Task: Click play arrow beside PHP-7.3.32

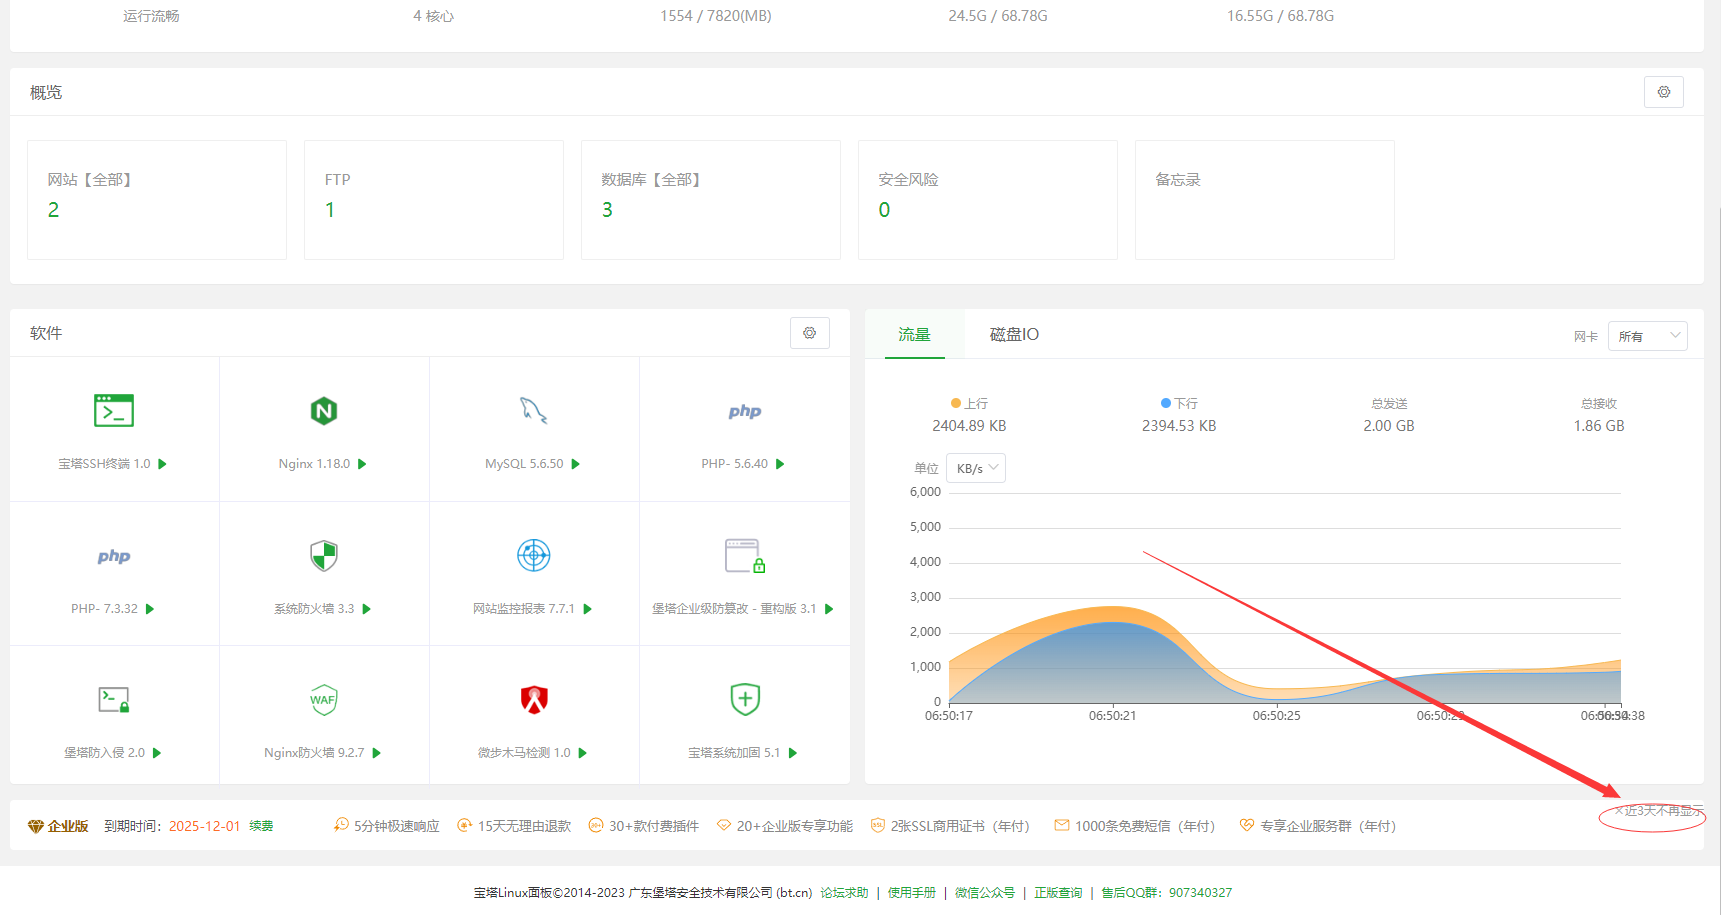Action: pos(150,609)
